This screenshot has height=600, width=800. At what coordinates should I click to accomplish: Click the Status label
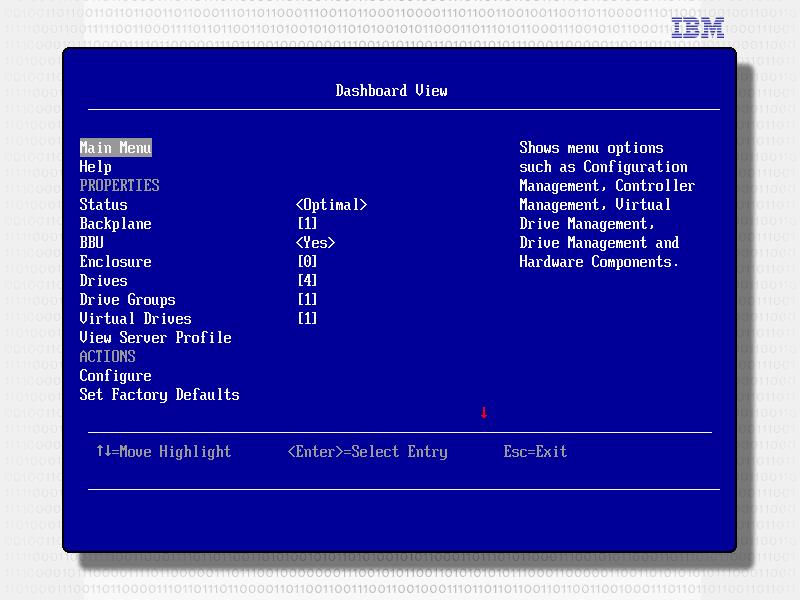(x=103, y=205)
